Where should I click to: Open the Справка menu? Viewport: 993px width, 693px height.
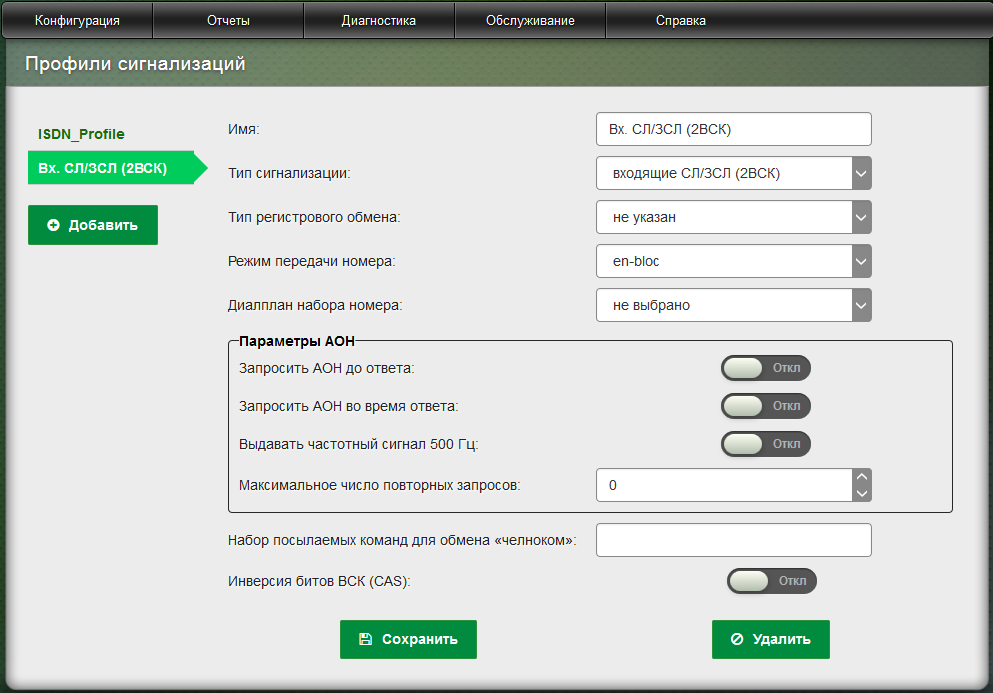click(681, 20)
